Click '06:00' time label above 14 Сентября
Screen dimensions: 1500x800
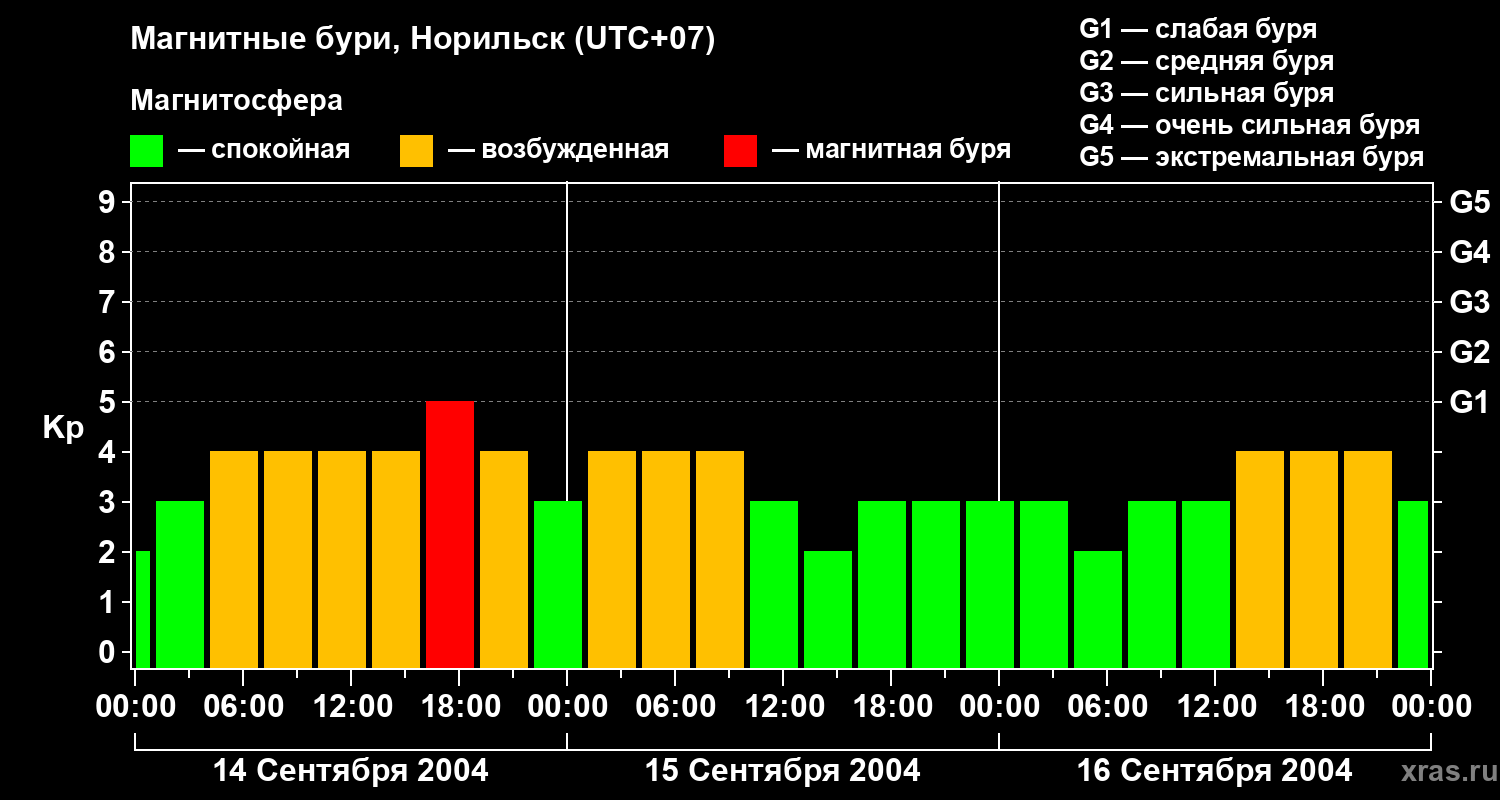(242, 706)
